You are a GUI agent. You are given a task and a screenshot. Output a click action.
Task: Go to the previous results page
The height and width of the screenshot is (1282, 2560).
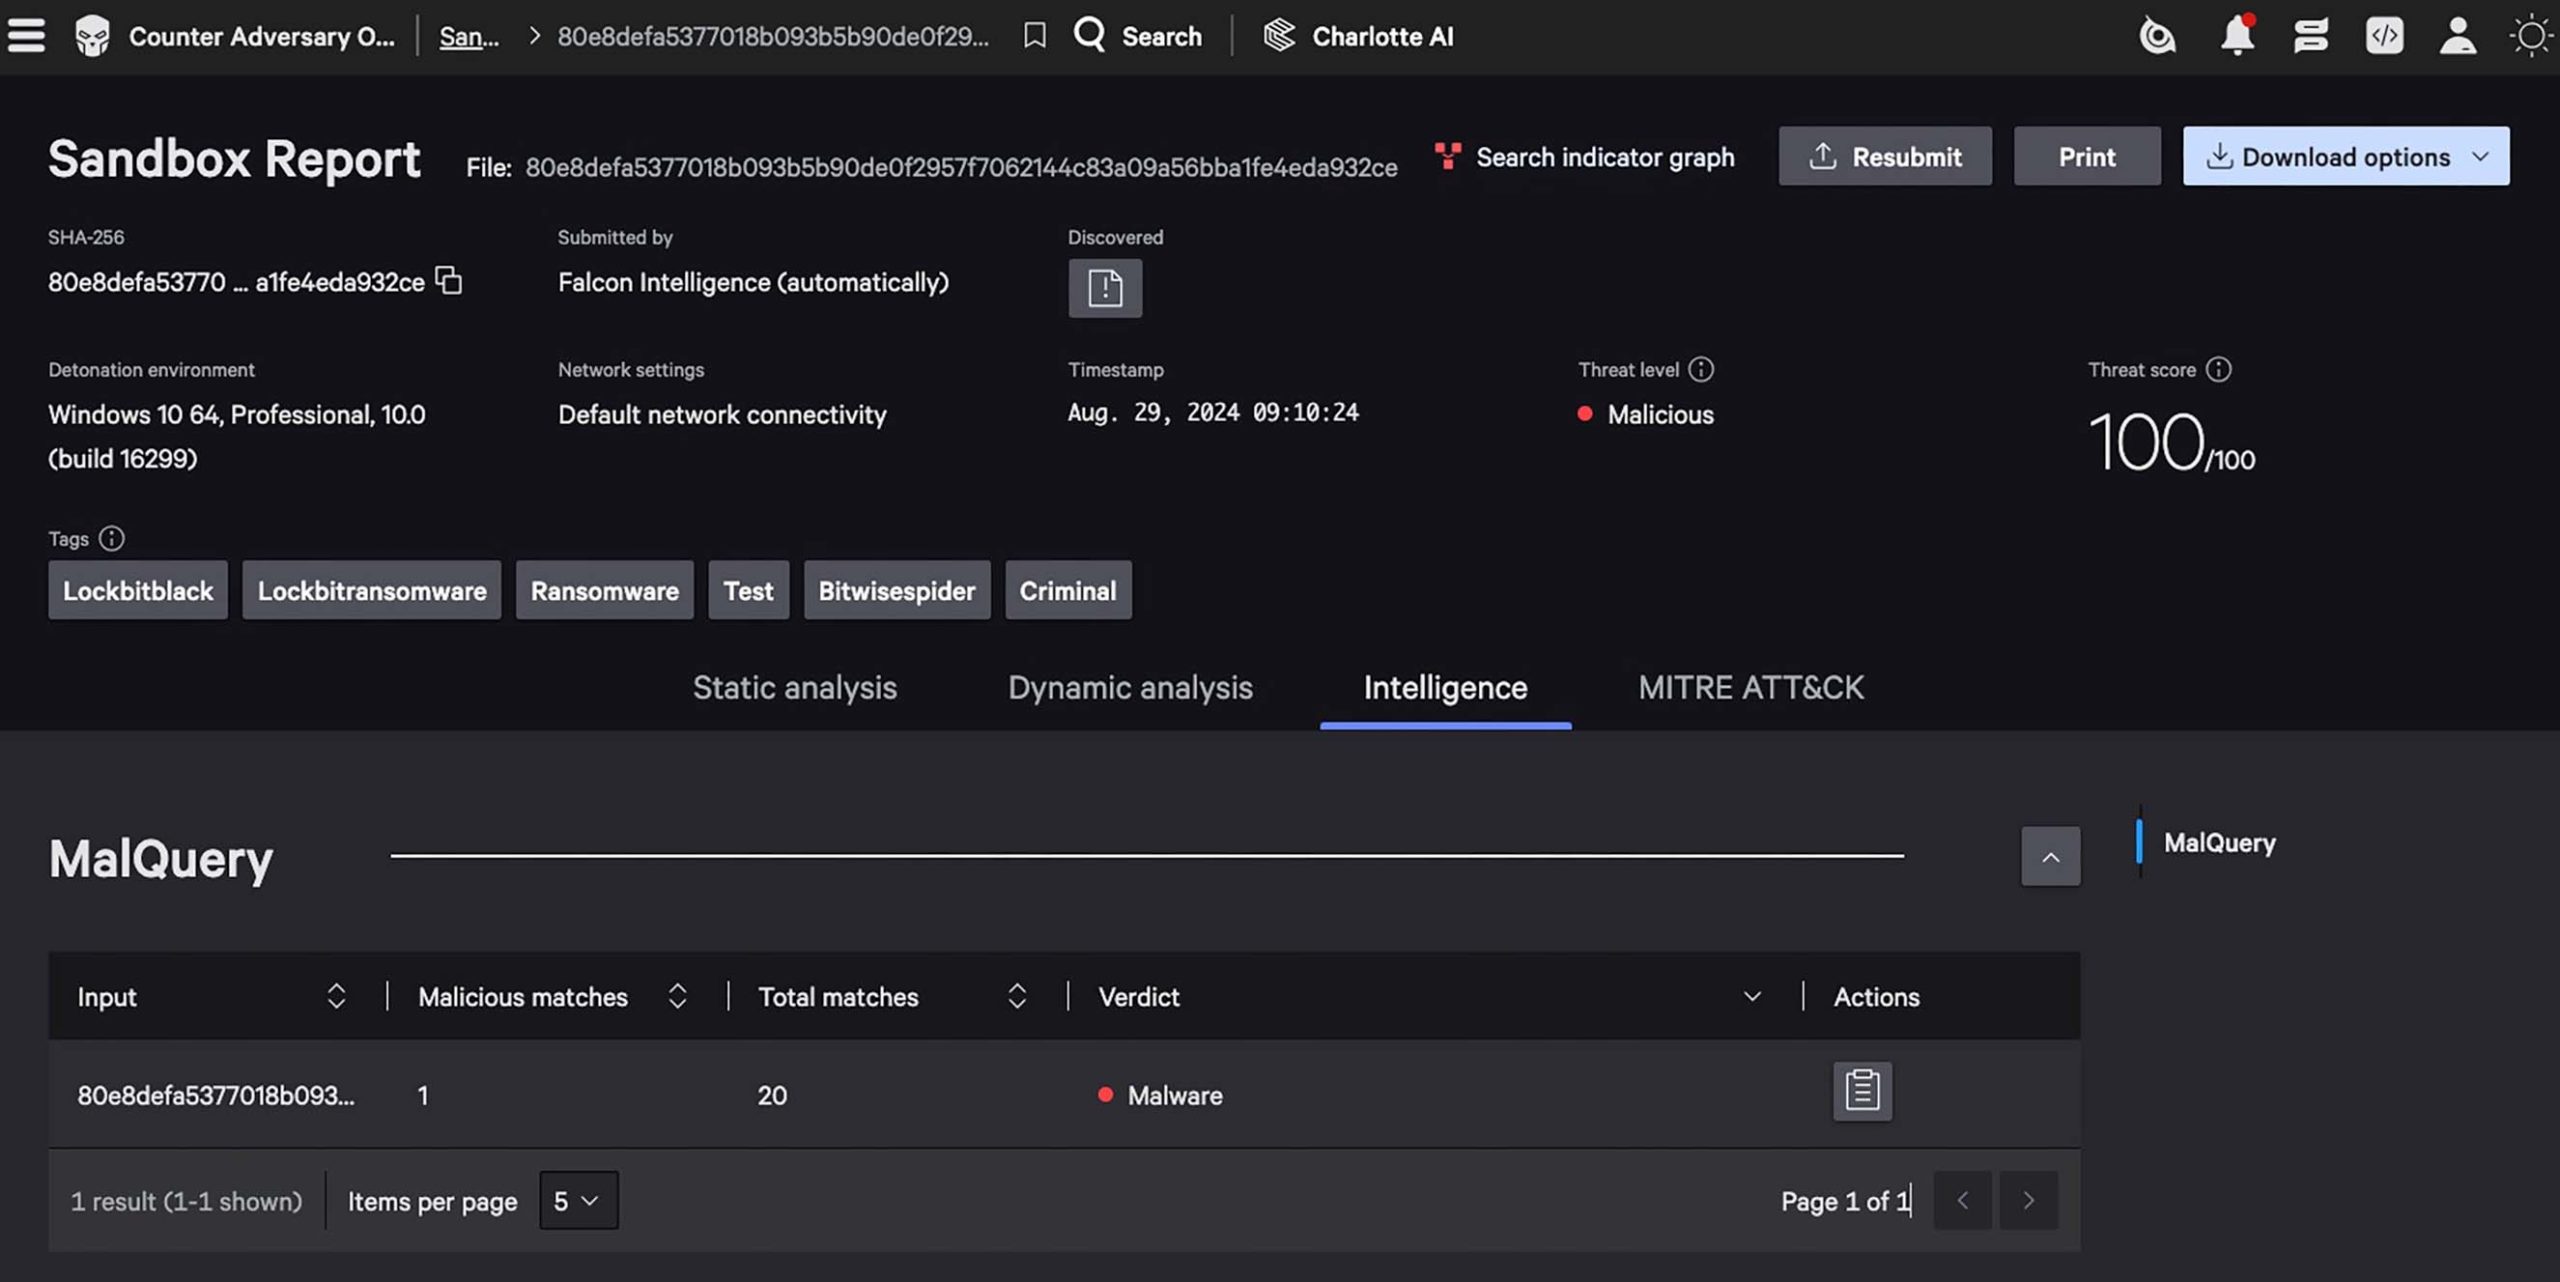pyautogui.click(x=1963, y=1200)
